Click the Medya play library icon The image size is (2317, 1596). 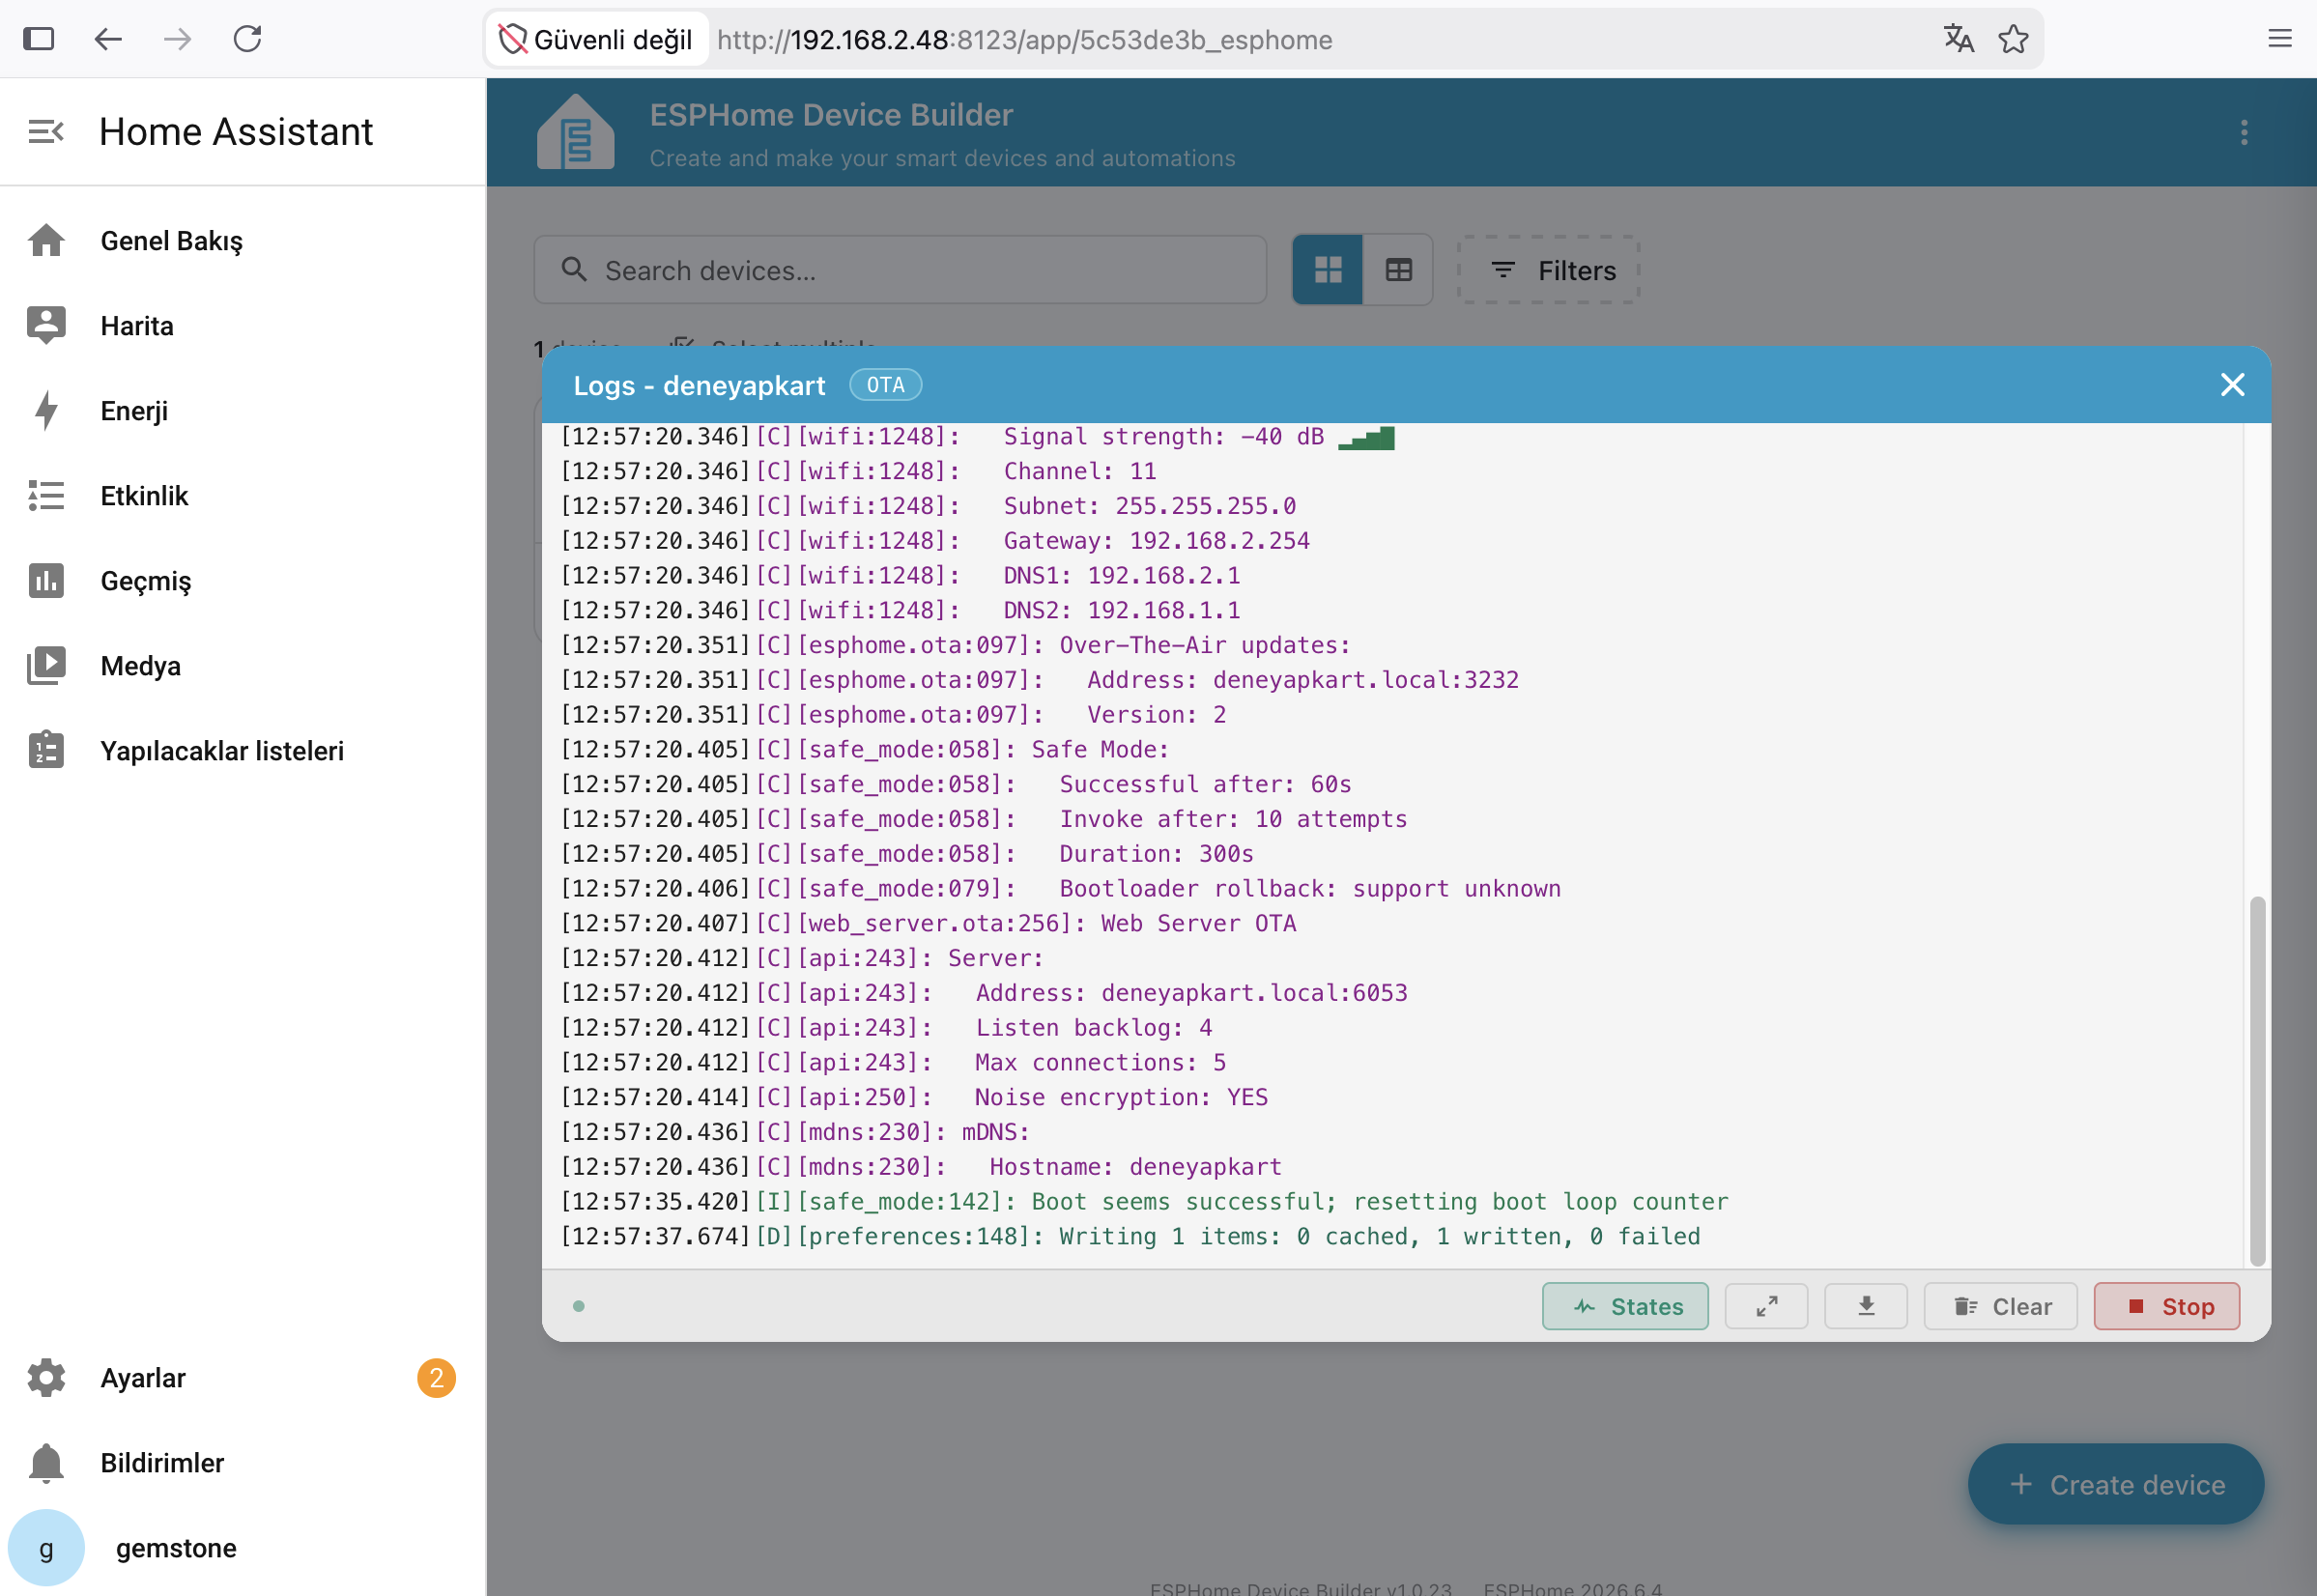pos(46,666)
